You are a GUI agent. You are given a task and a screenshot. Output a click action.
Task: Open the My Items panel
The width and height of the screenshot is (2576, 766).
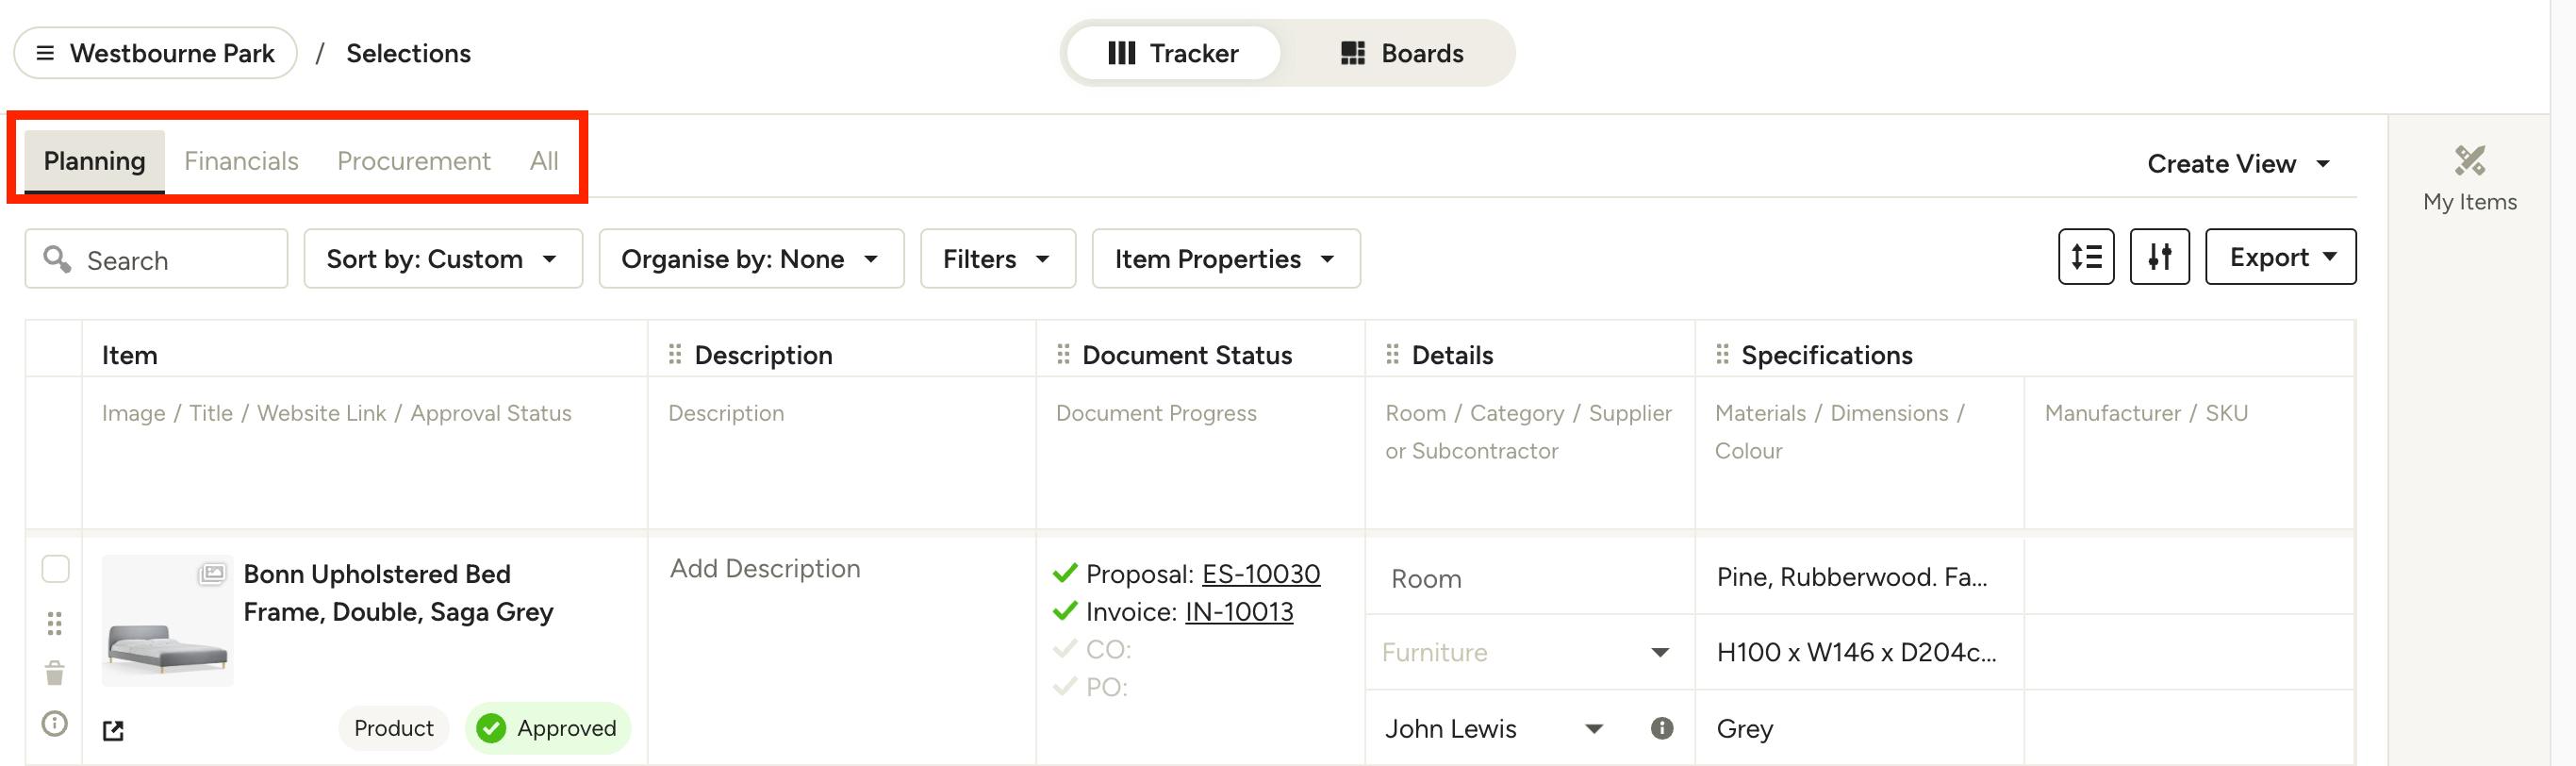2469,178
